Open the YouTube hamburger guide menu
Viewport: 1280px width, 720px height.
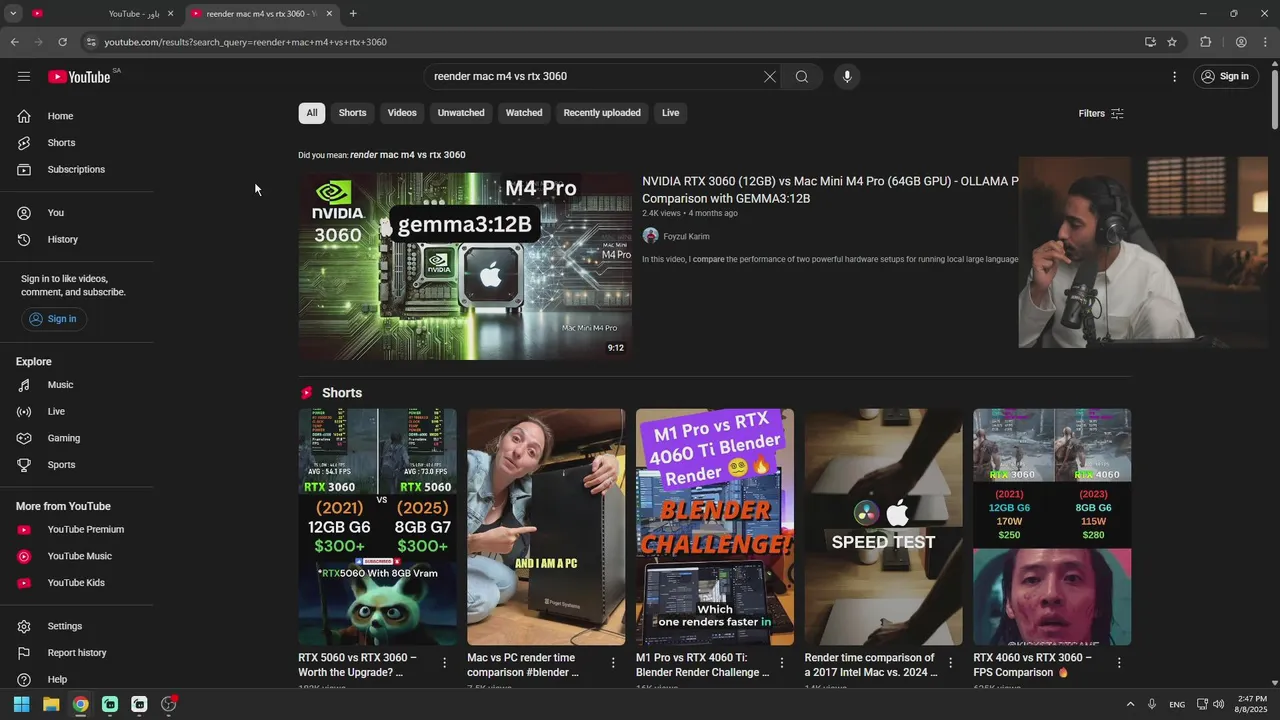(24, 76)
